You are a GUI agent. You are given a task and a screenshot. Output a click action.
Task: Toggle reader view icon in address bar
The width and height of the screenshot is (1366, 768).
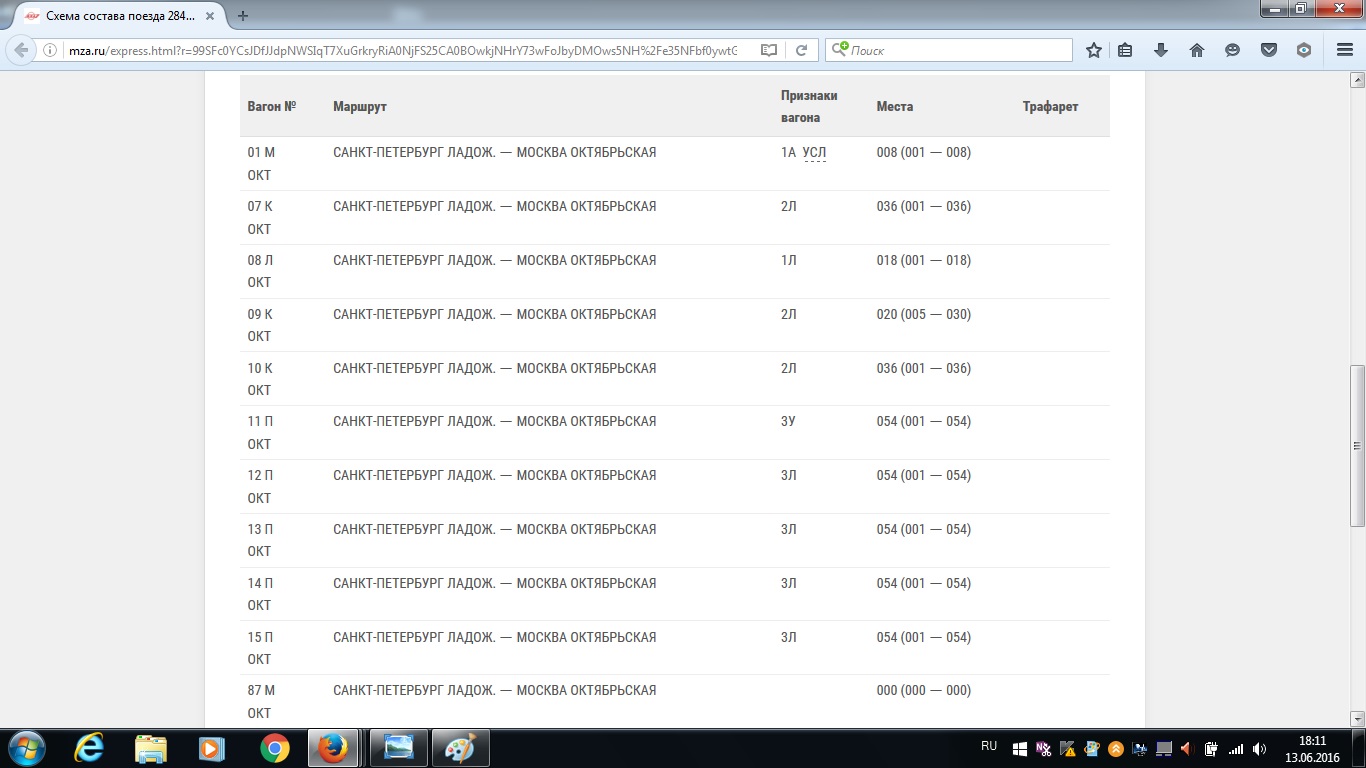coord(768,50)
